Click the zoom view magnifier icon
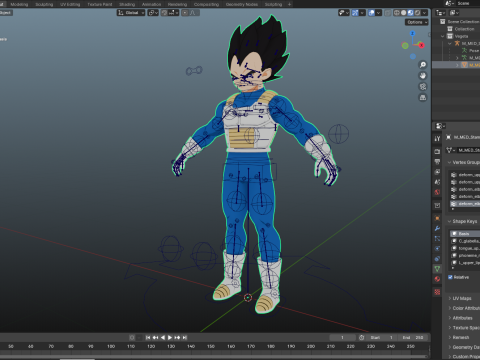Screen dimensions: 480x360 423,65
